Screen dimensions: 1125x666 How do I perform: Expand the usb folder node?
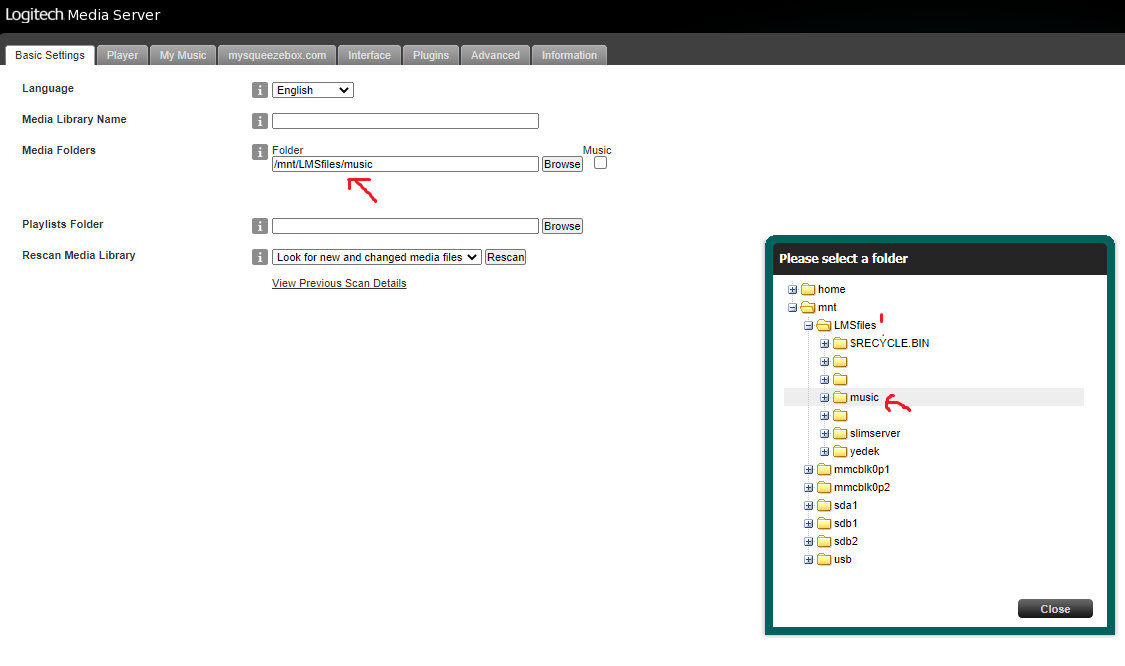809,559
